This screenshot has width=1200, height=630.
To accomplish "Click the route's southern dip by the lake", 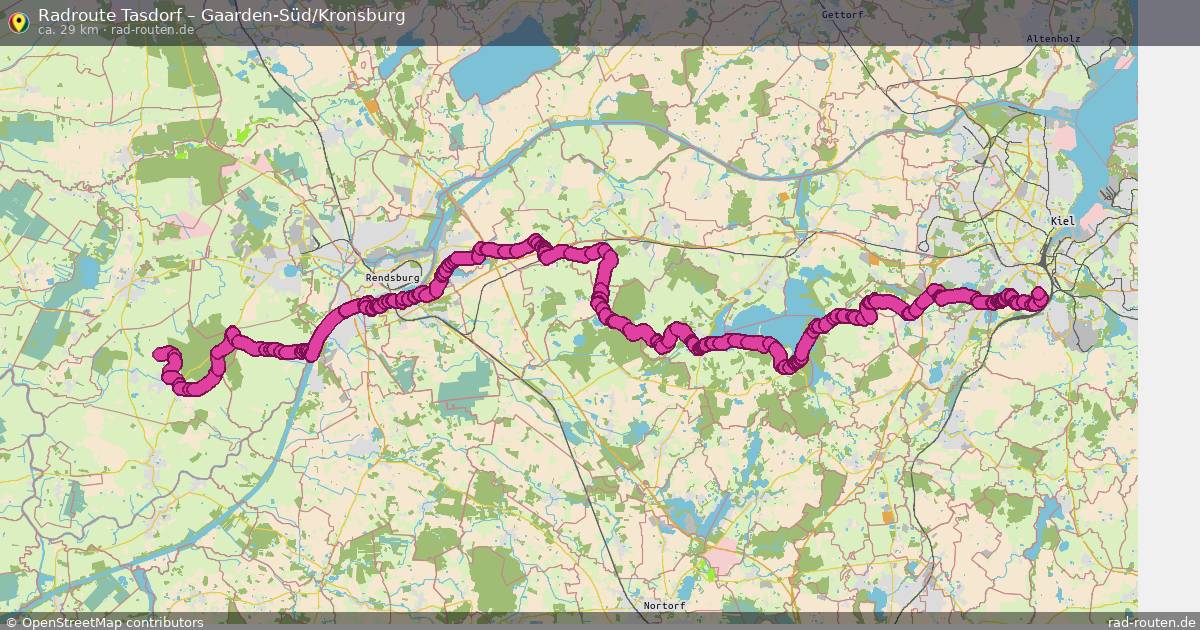I will 790,365.
